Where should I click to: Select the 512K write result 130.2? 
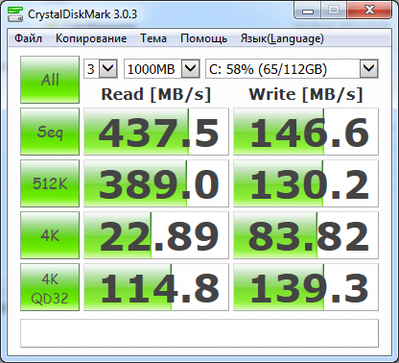pos(306,183)
